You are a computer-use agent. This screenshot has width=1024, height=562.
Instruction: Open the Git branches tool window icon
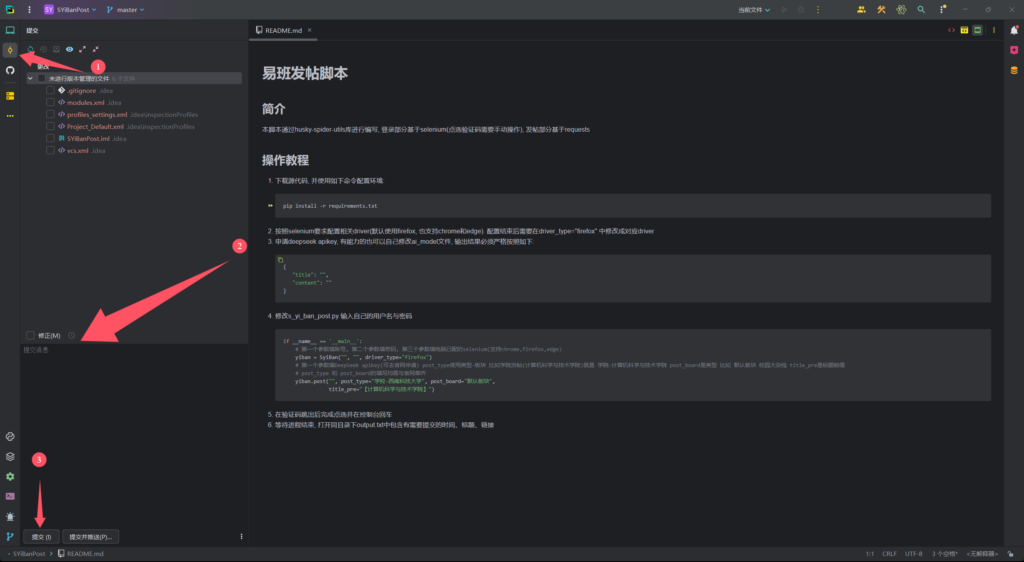click(x=10, y=536)
